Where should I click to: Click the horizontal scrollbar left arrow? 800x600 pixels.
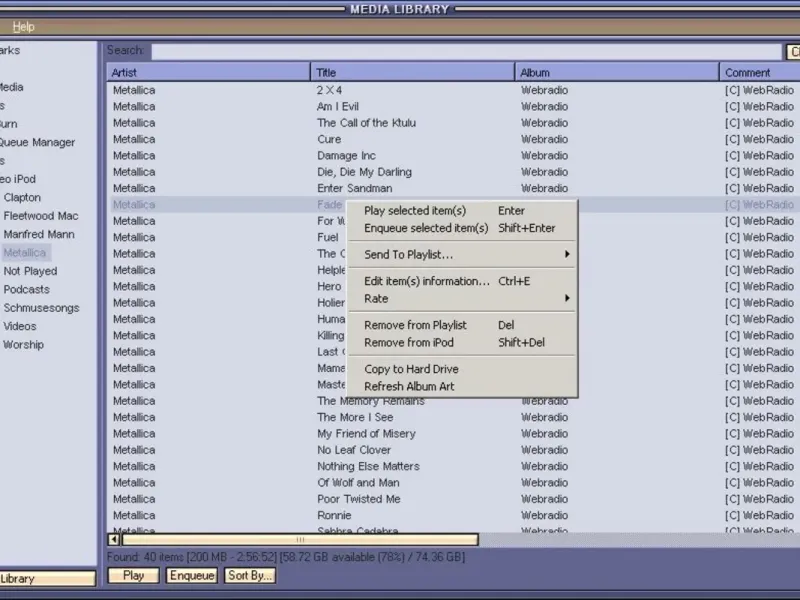point(114,539)
